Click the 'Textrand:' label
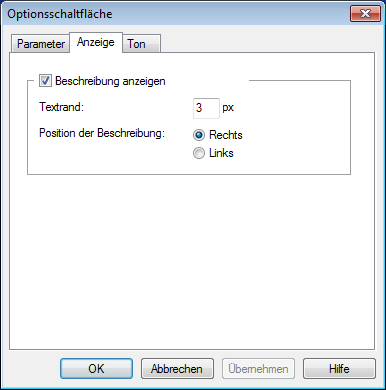This screenshot has height=390, width=386. pos(62,107)
